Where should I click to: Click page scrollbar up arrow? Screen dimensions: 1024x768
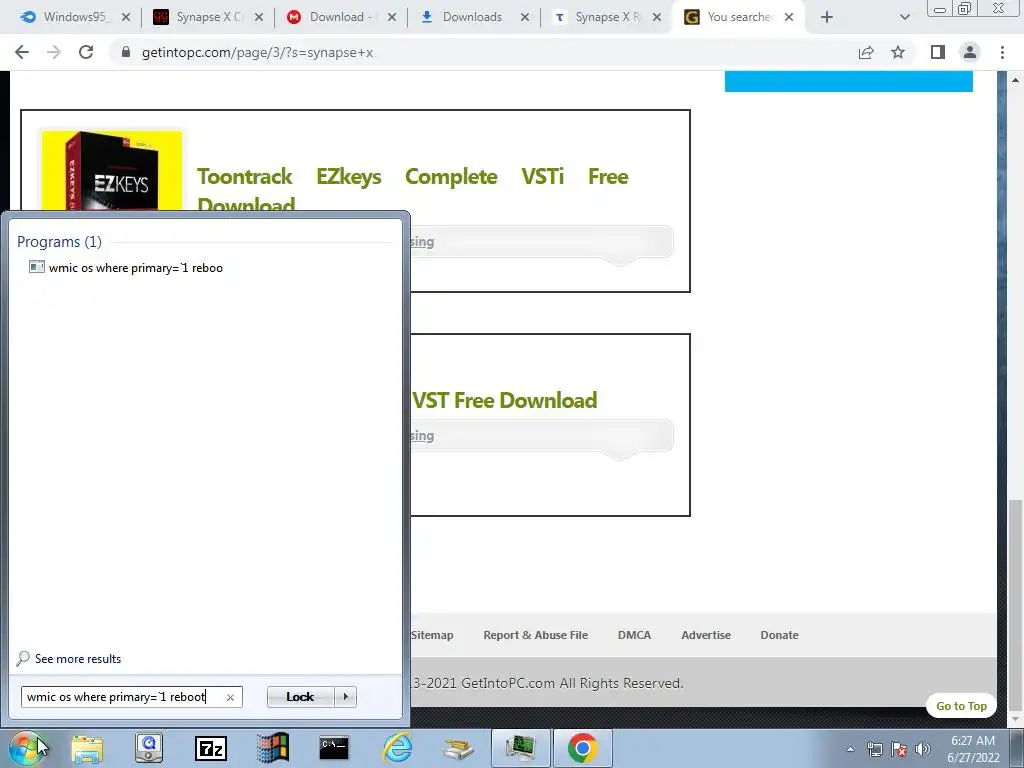[x=1016, y=80]
